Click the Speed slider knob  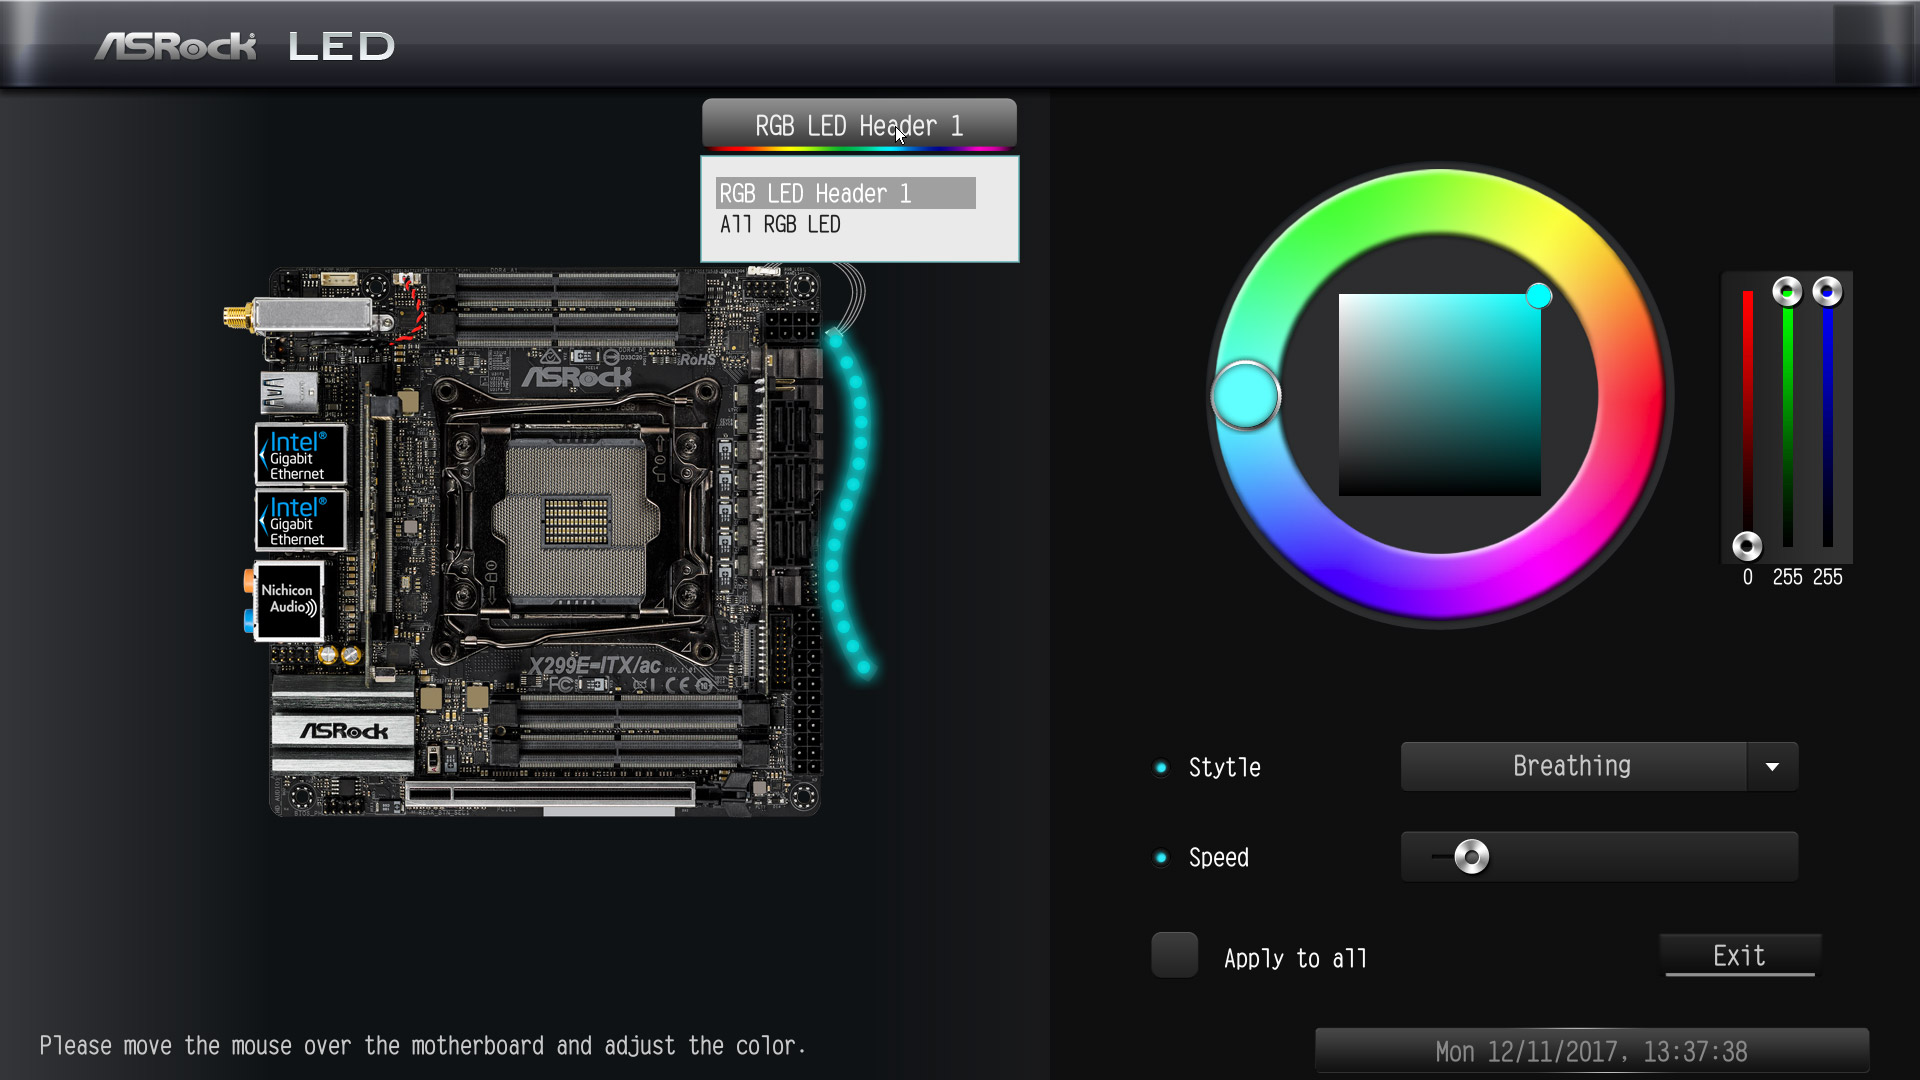pyautogui.click(x=1471, y=857)
